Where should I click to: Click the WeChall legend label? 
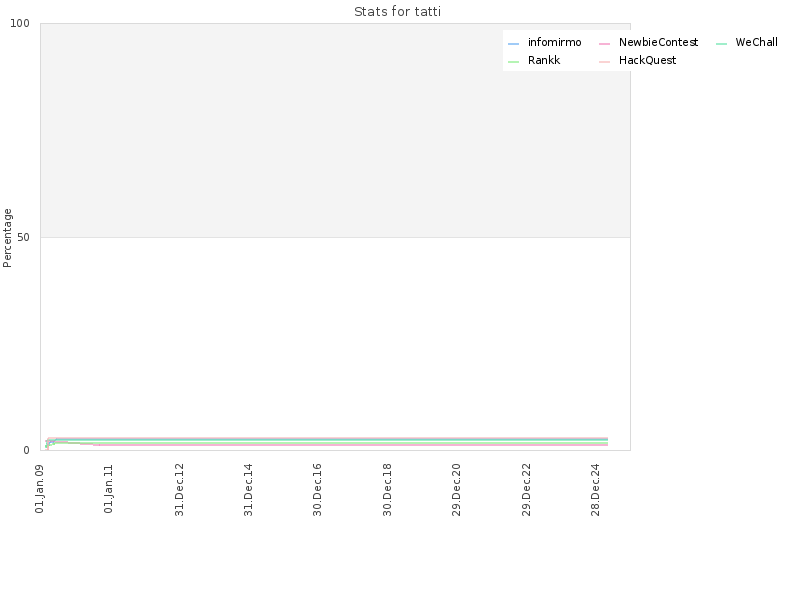pos(756,42)
